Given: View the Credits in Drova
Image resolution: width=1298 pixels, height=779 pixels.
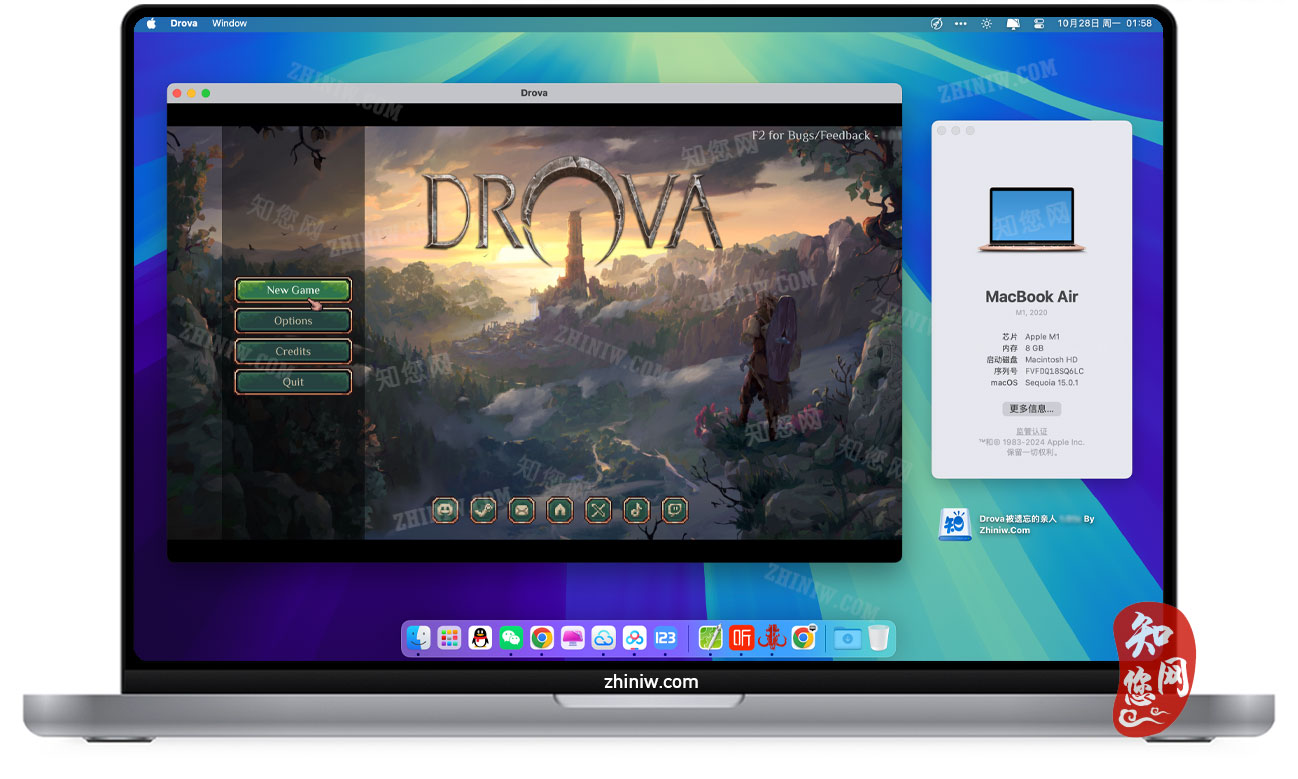Looking at the screenshot, I should click(x=293, y=351).
